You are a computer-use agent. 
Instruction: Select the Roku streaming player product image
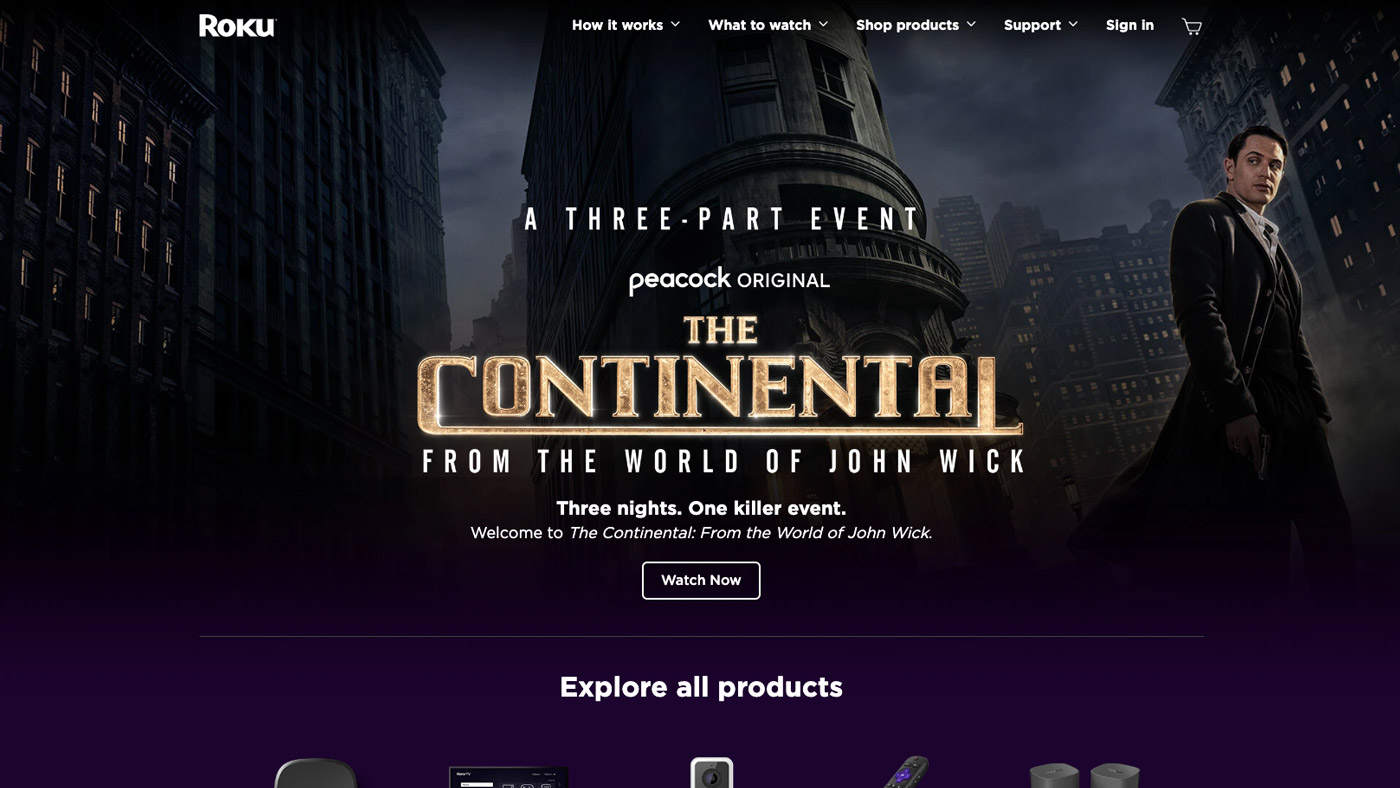[x=316, y=773]
